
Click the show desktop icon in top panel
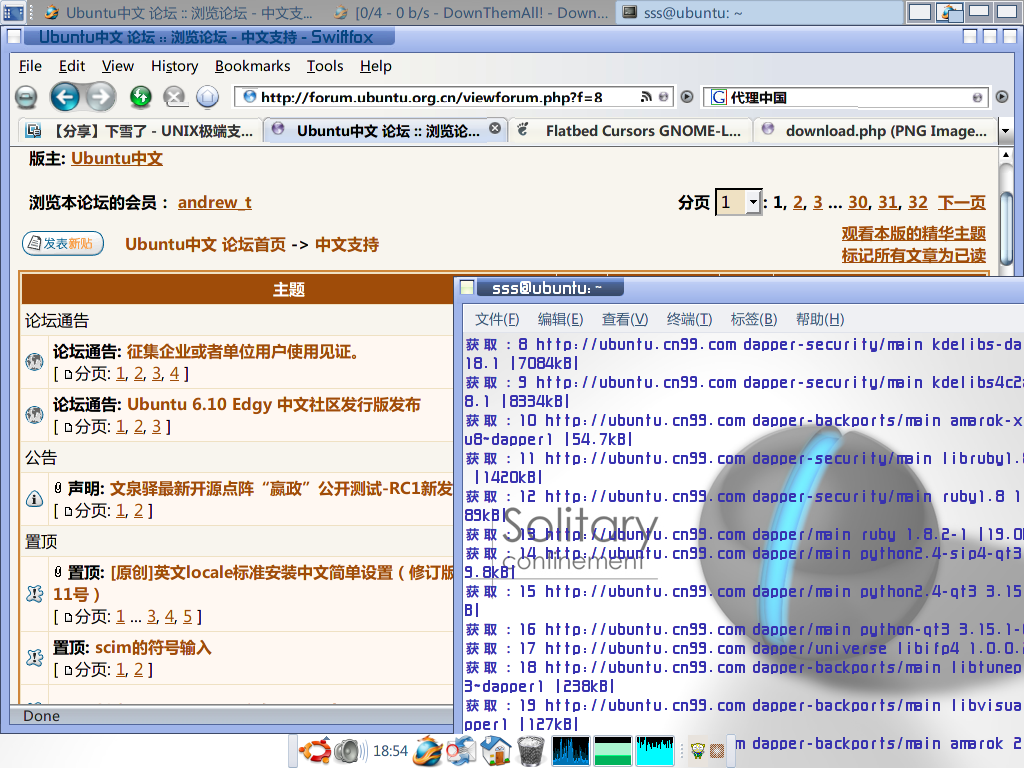click(x=13, y=12)
